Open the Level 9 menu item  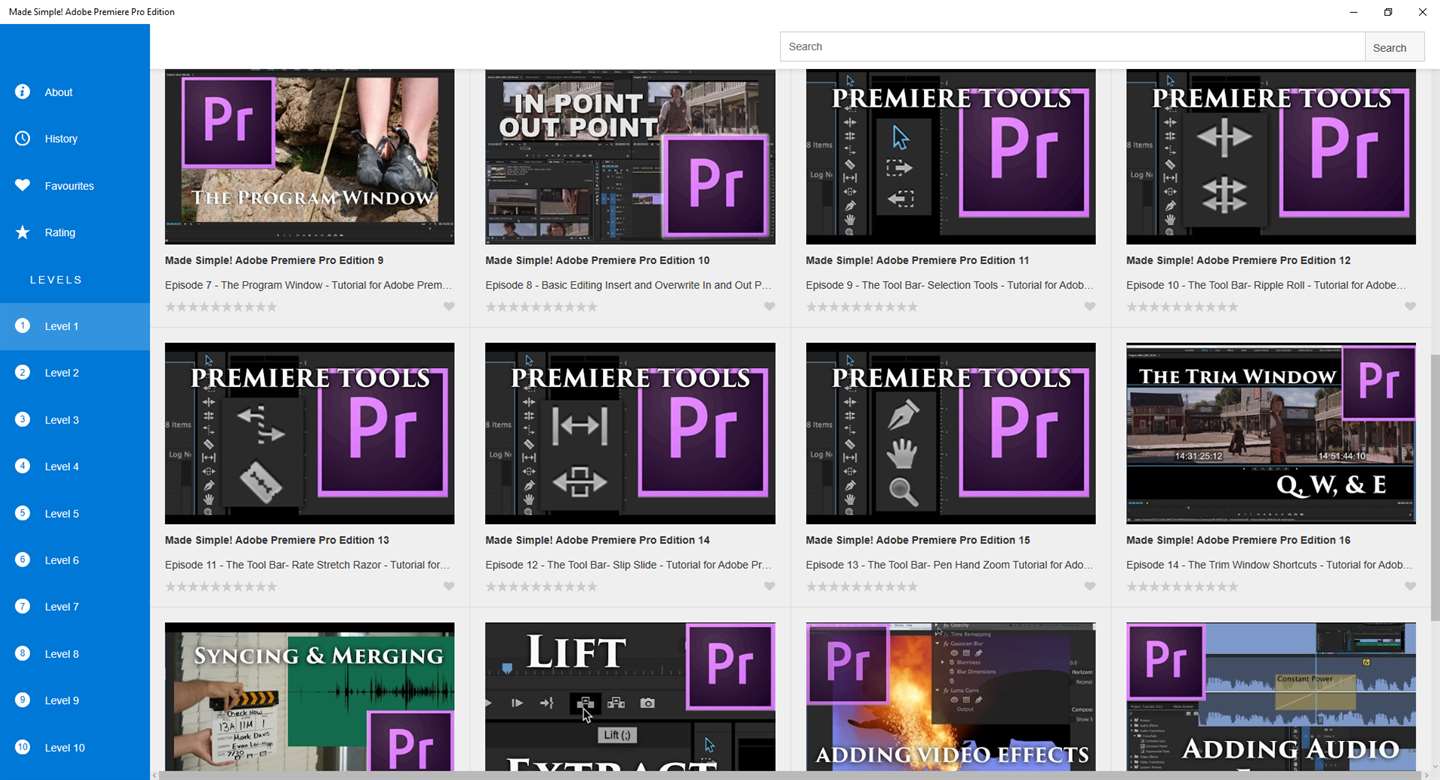click(75, 700)
